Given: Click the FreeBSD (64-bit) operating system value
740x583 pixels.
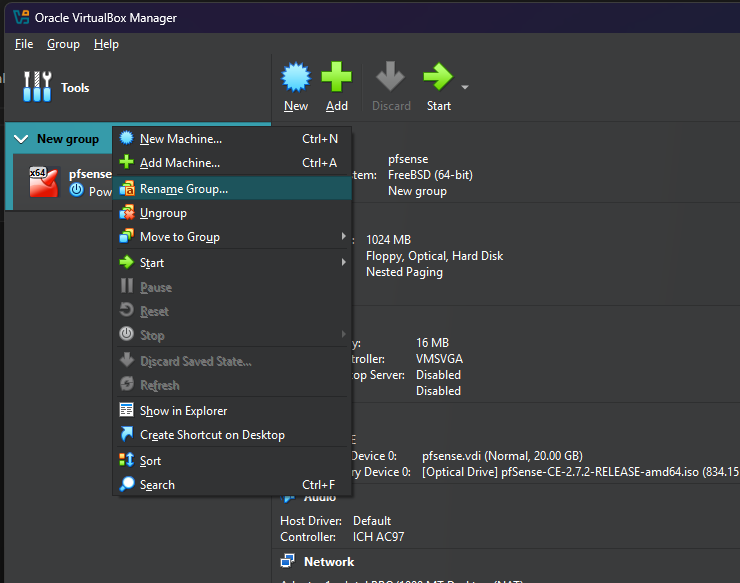Looking at the screenshot, I should [x=430, y=175].
